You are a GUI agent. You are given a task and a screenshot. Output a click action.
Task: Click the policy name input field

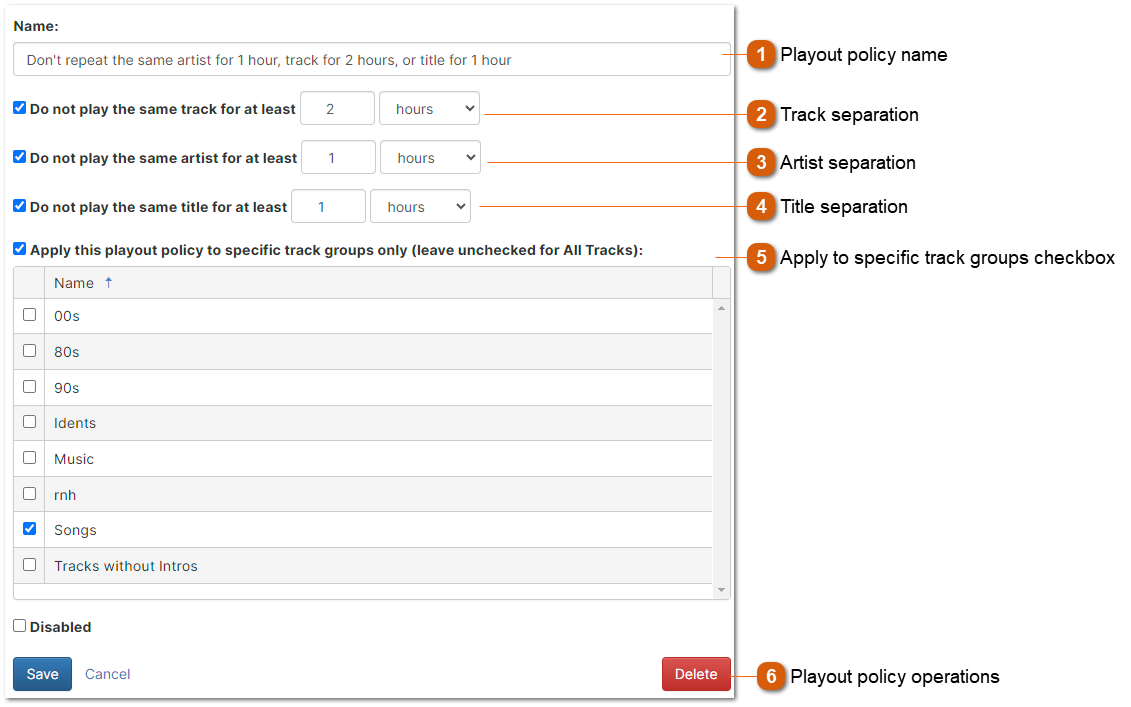(x=370, y=59)
